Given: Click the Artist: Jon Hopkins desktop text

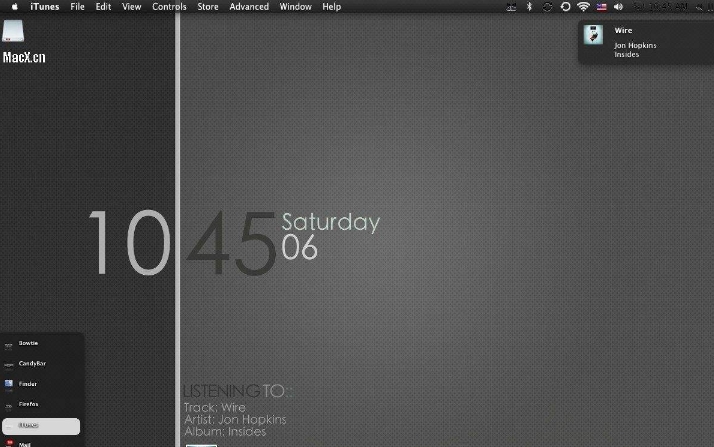Looking at the screenshot, I should pyautogui.click(x=235, y=419).
